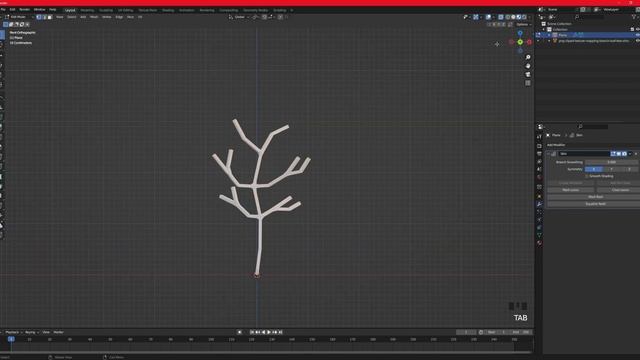The height and width of the screenshot is (360, 640).
Task: Toggle Symmetry X on Skin modifier
Action: [x=594, y=169]
